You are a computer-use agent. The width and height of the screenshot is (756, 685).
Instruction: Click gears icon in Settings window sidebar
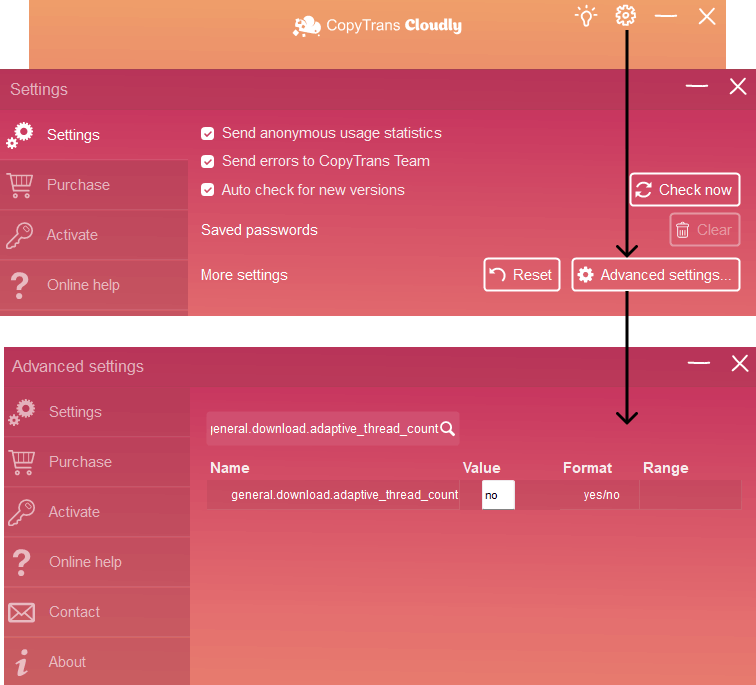click(x=19, y=135)
